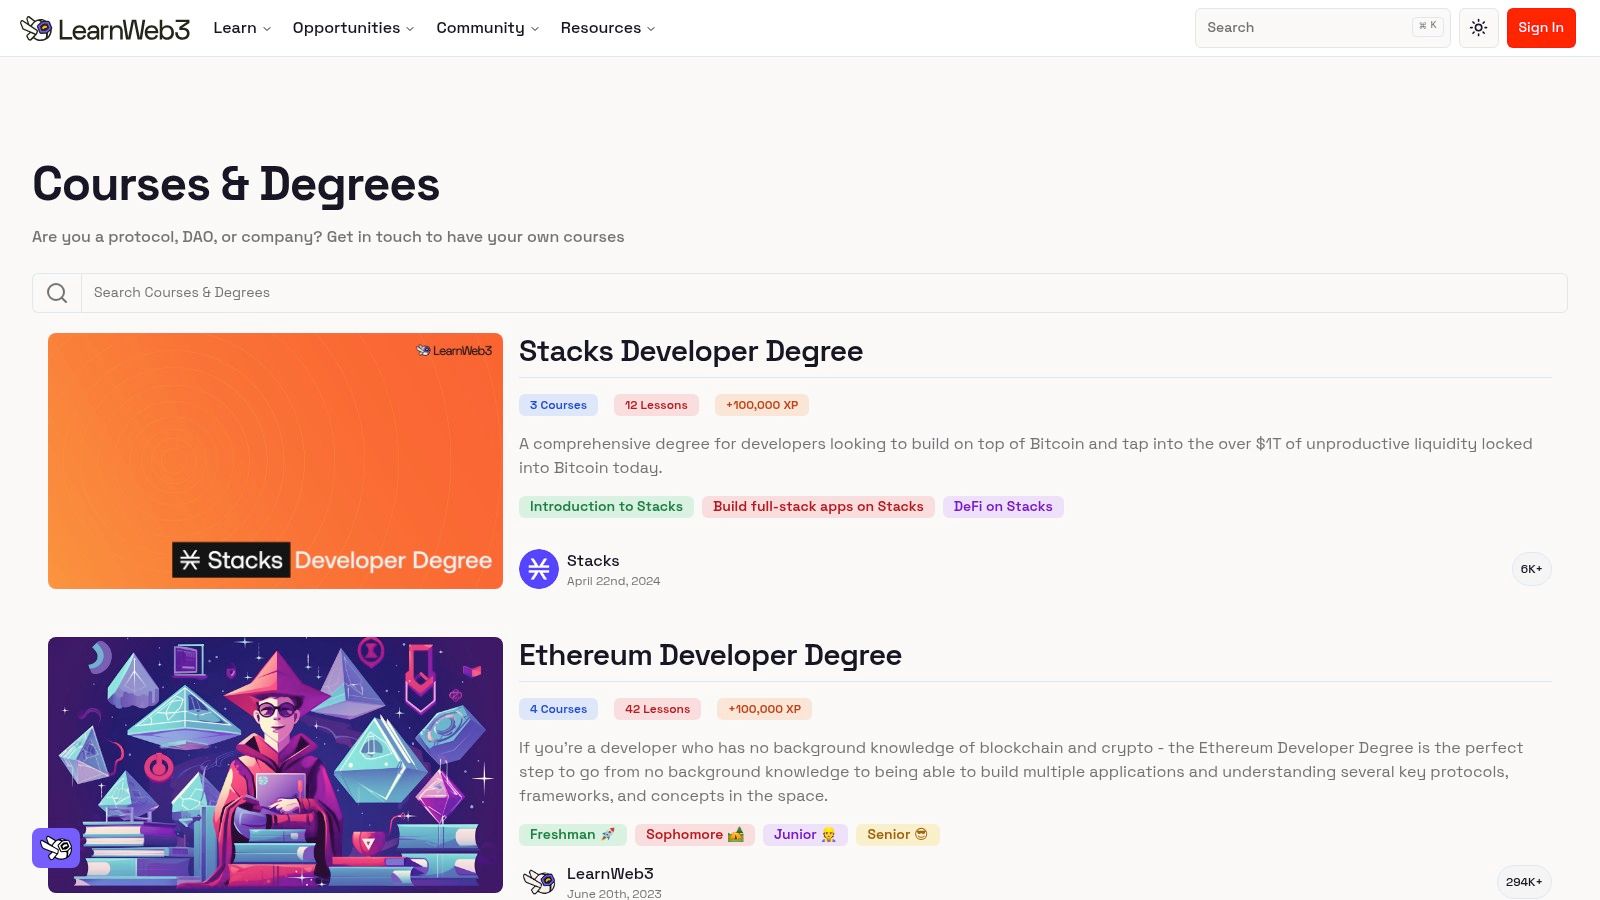Click the Sign In button
The width and height of the screenshot is (1600, 900).
pyautogui.click(x=1541, y=28)
